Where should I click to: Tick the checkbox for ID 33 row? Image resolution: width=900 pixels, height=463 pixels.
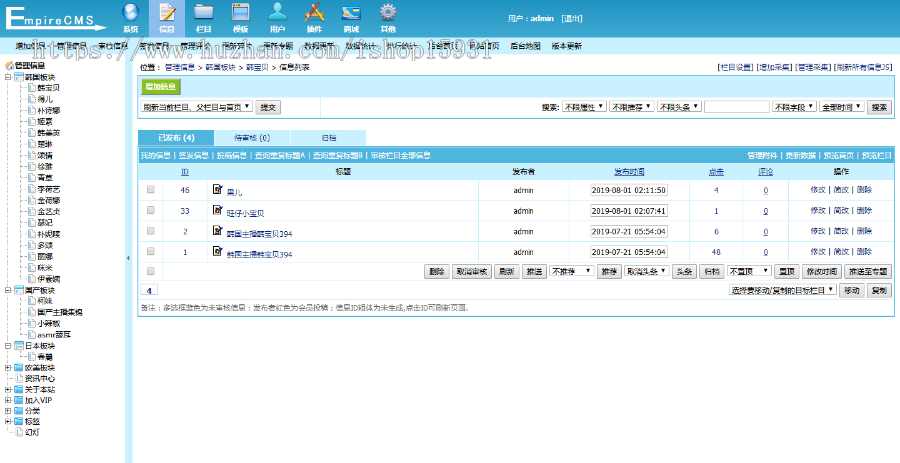coord(150,210)
